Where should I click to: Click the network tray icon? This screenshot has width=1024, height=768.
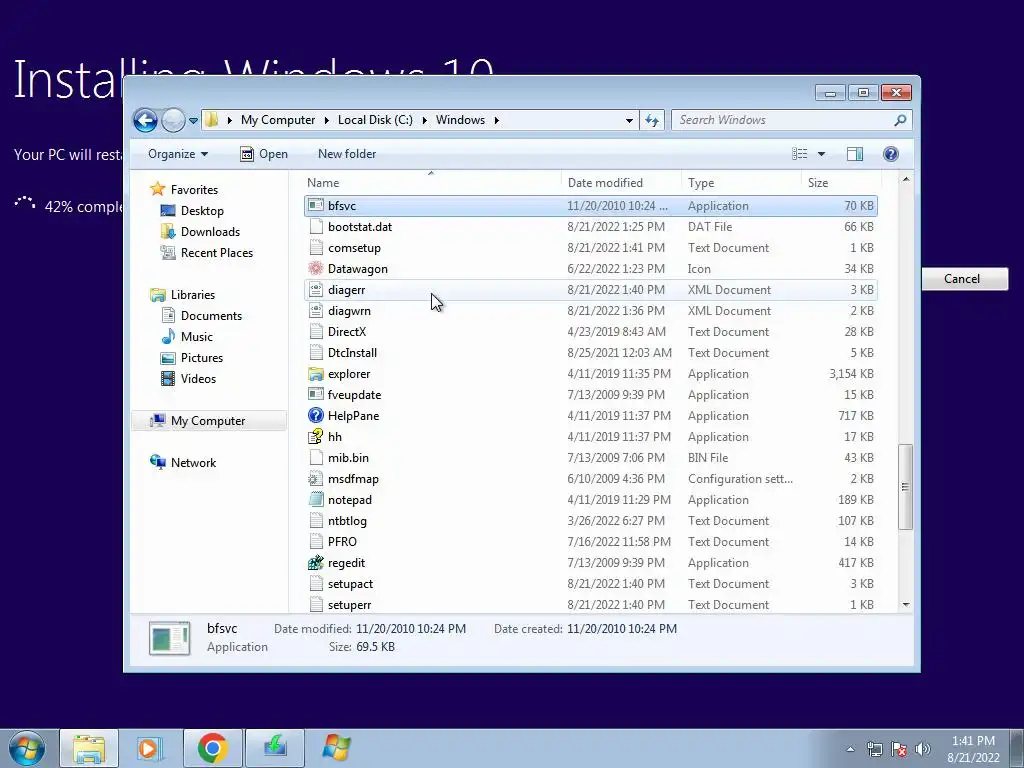(874, 749)
